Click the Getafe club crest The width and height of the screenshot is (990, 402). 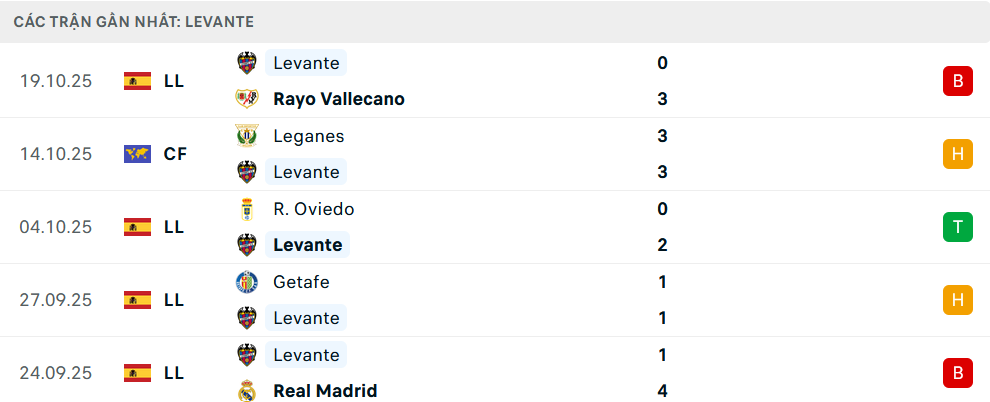(246, 282)
